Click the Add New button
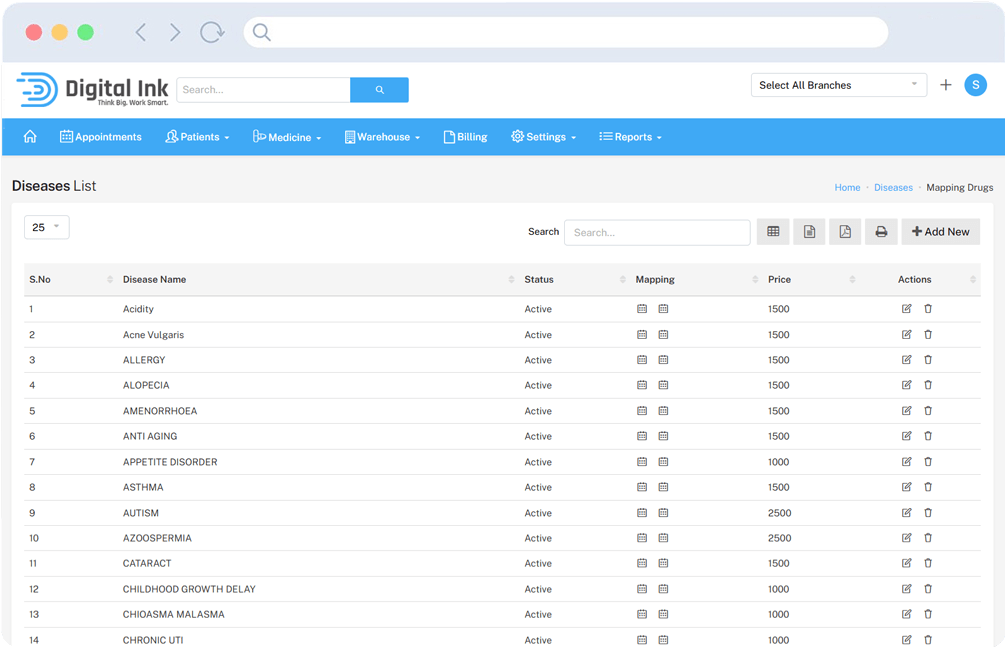1005x647 pixels. tap(940, 232)
